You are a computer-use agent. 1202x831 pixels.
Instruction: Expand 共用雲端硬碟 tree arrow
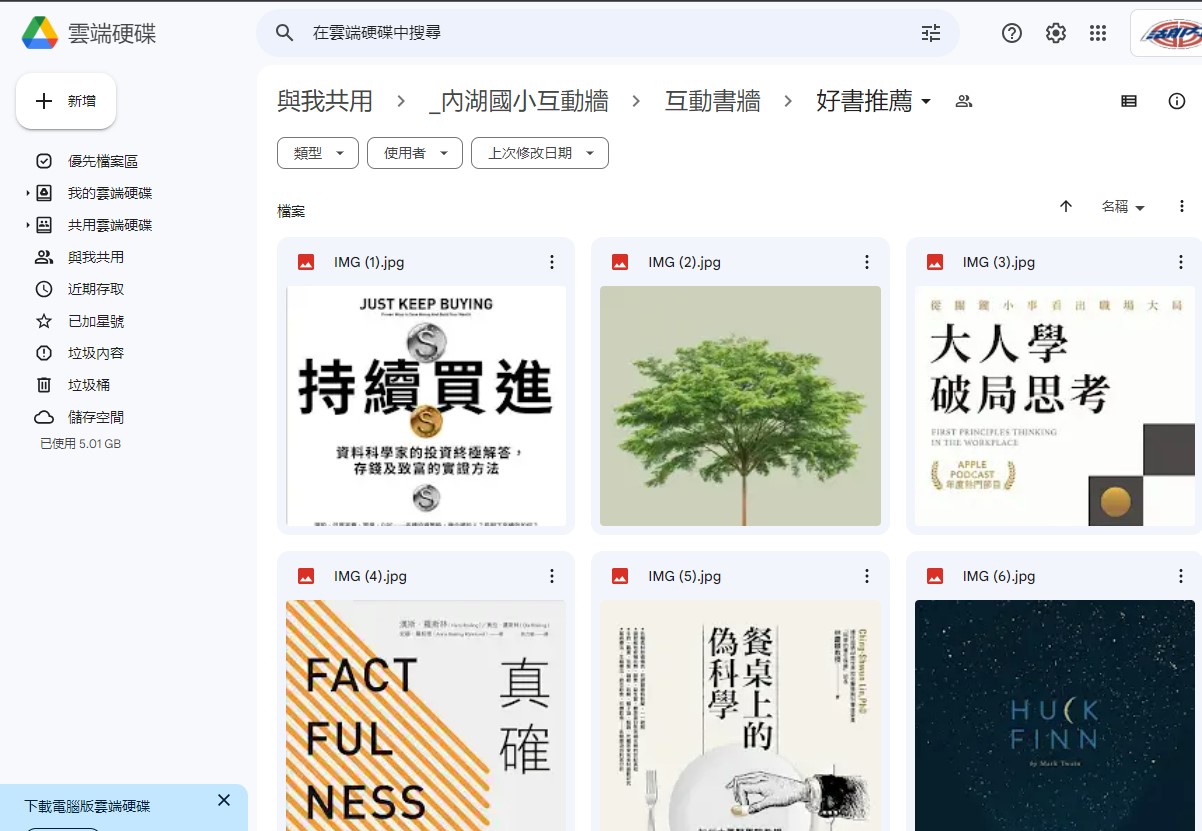click(28, 225)
